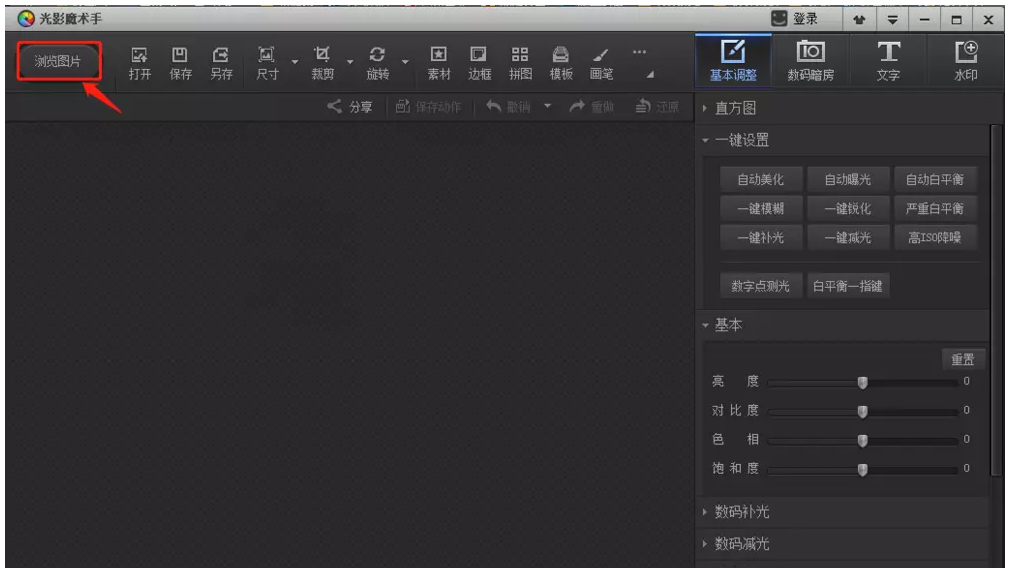This screenshot has height=568, width=1010.
Task: Open the 尺寸 dropdown arrow
Action: (x=295, y=62)
